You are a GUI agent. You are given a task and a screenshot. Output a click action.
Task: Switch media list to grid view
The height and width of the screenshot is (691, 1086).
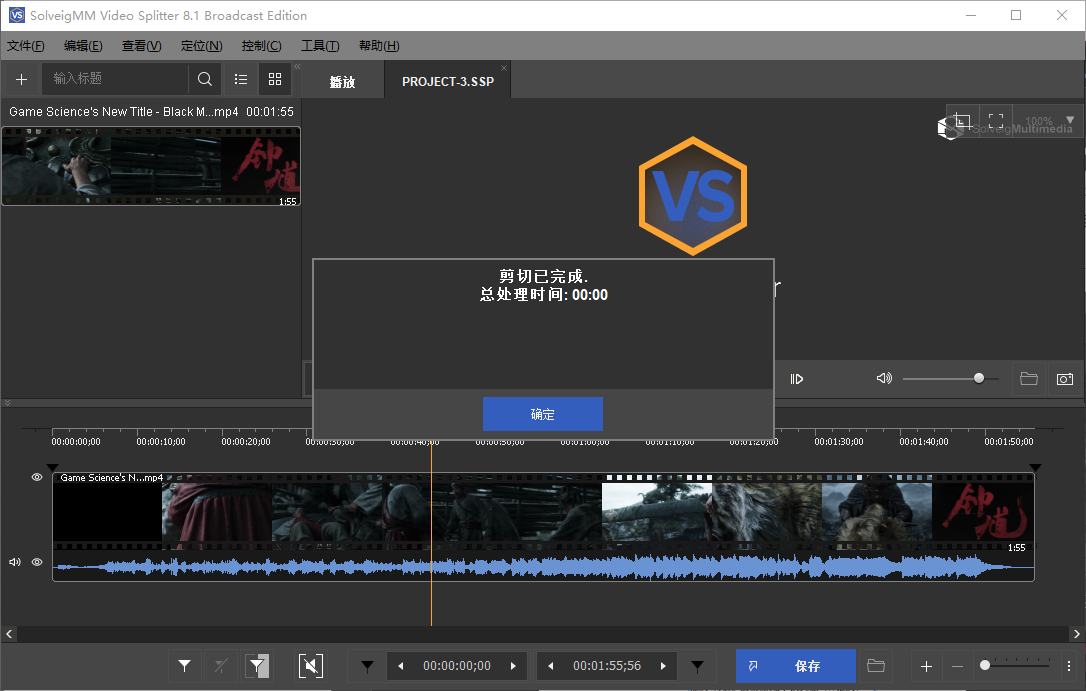tap(275, 79)
